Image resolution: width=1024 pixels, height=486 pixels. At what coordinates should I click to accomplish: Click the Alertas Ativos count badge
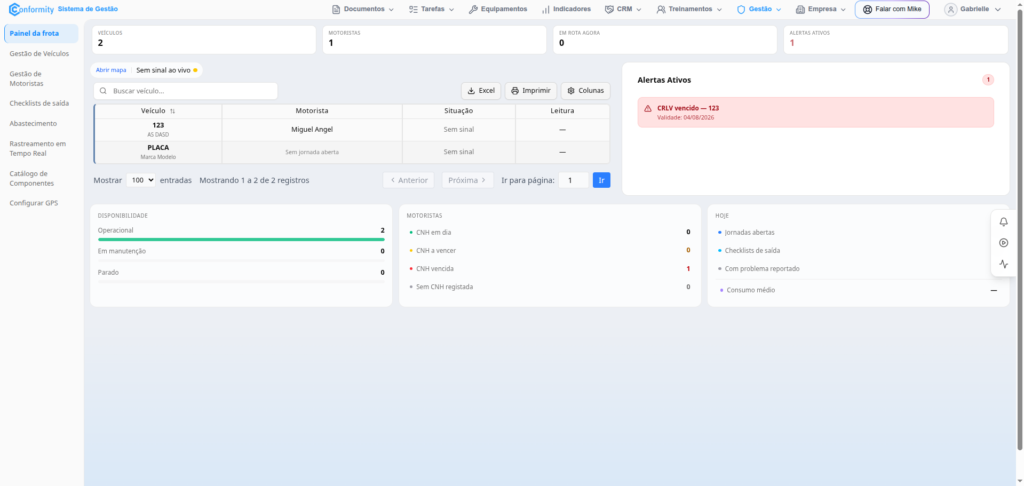(988, 80)
